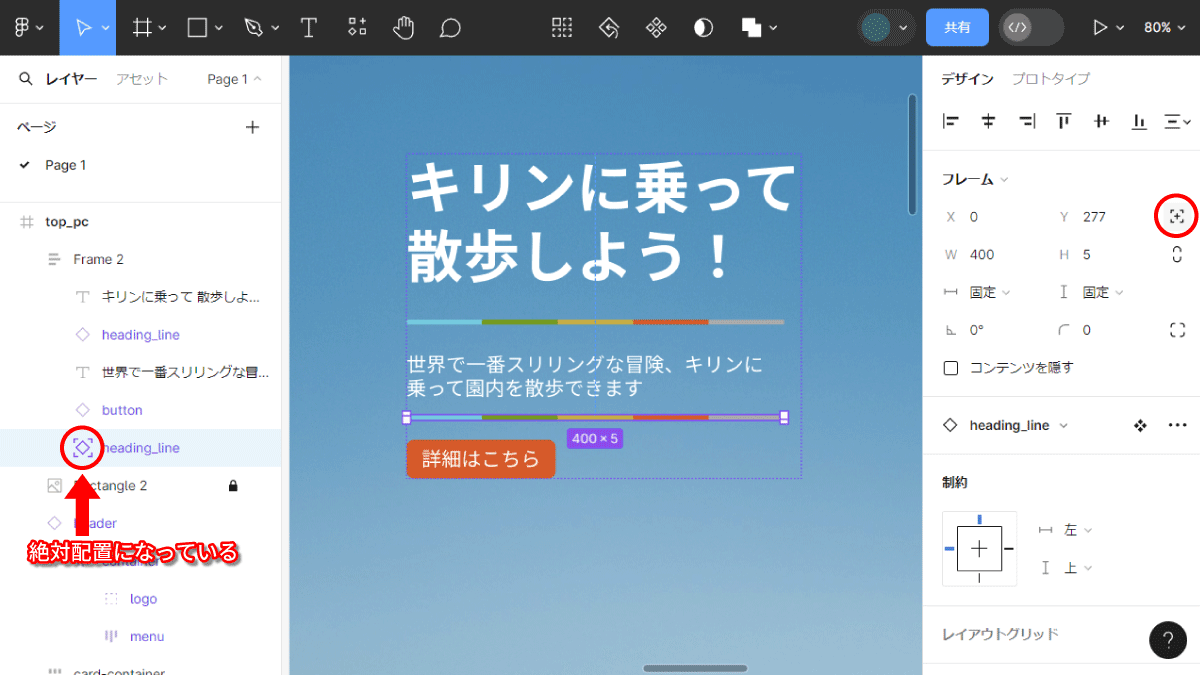1200x675 pixels.
Task: Toggle Dev Mode switch
Action: point(1031,28)
